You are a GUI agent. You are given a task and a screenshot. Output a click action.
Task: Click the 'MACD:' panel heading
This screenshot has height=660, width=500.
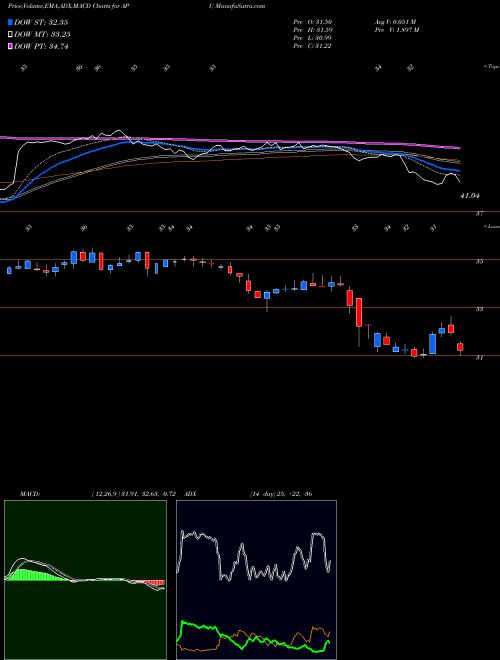[30, 494]
